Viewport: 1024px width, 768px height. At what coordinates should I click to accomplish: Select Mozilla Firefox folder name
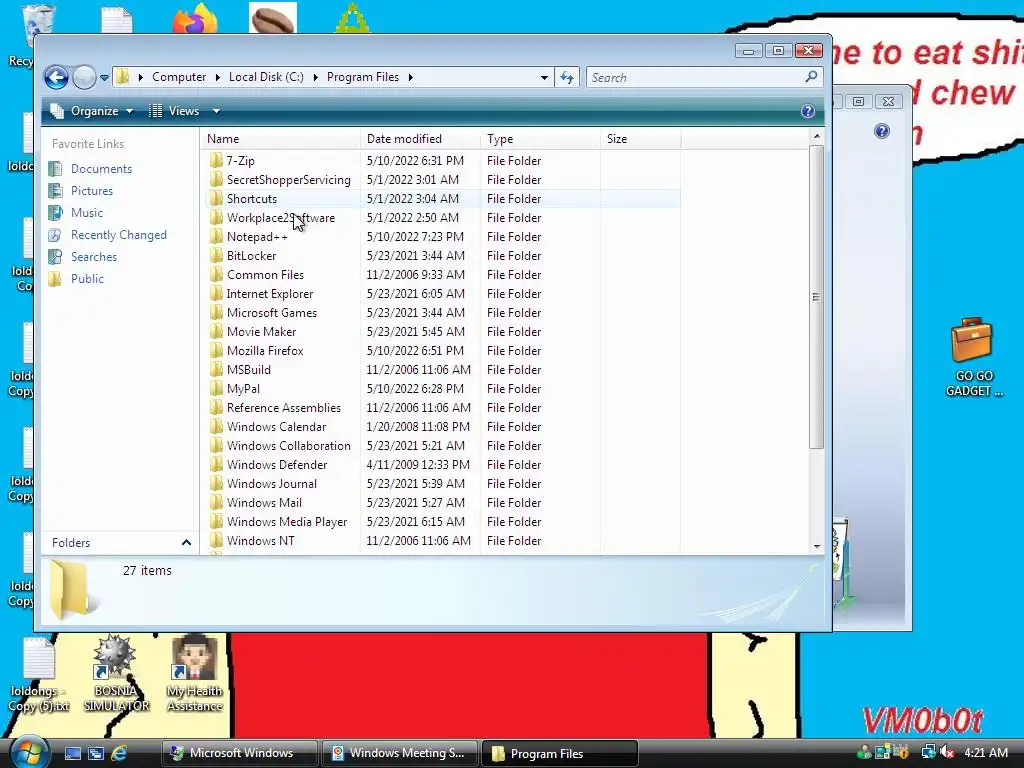265,351
